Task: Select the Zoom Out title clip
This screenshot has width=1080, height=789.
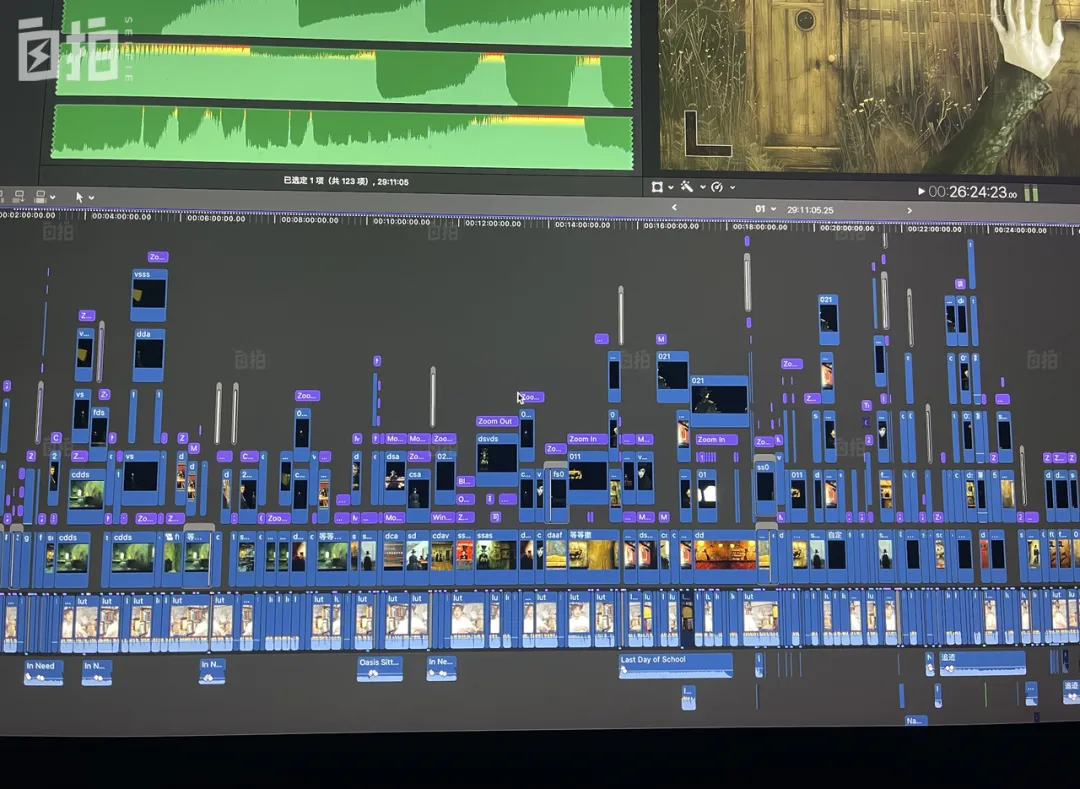Action: 496,421
